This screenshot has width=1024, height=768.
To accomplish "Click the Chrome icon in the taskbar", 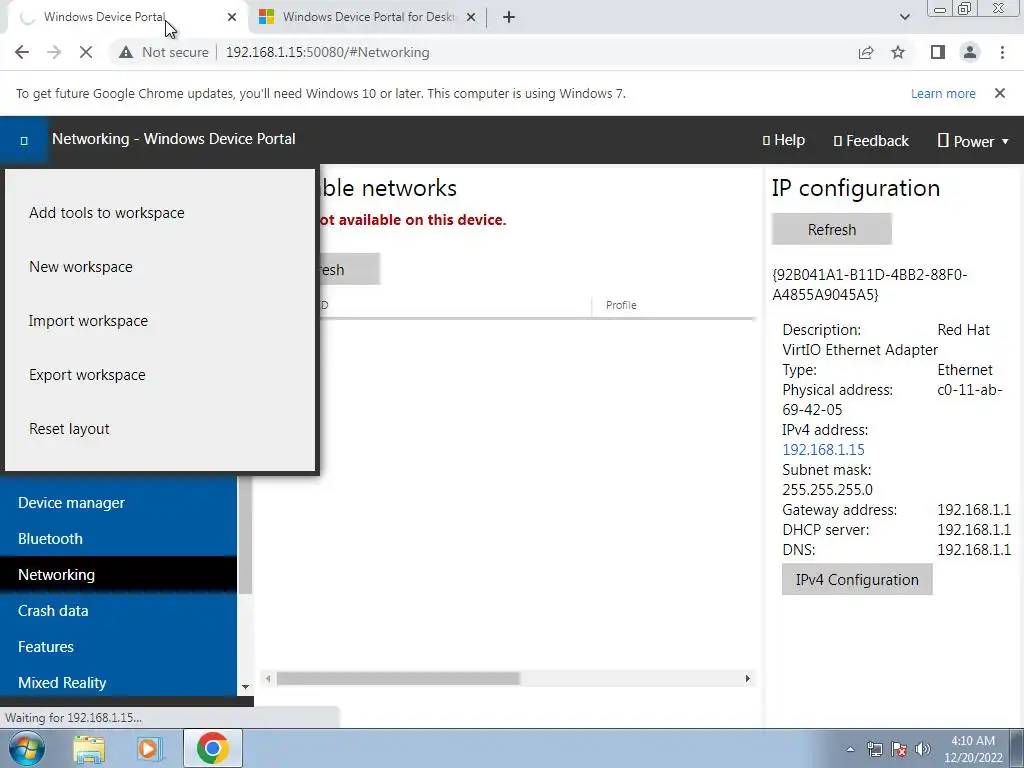I will tap(212, 748).
